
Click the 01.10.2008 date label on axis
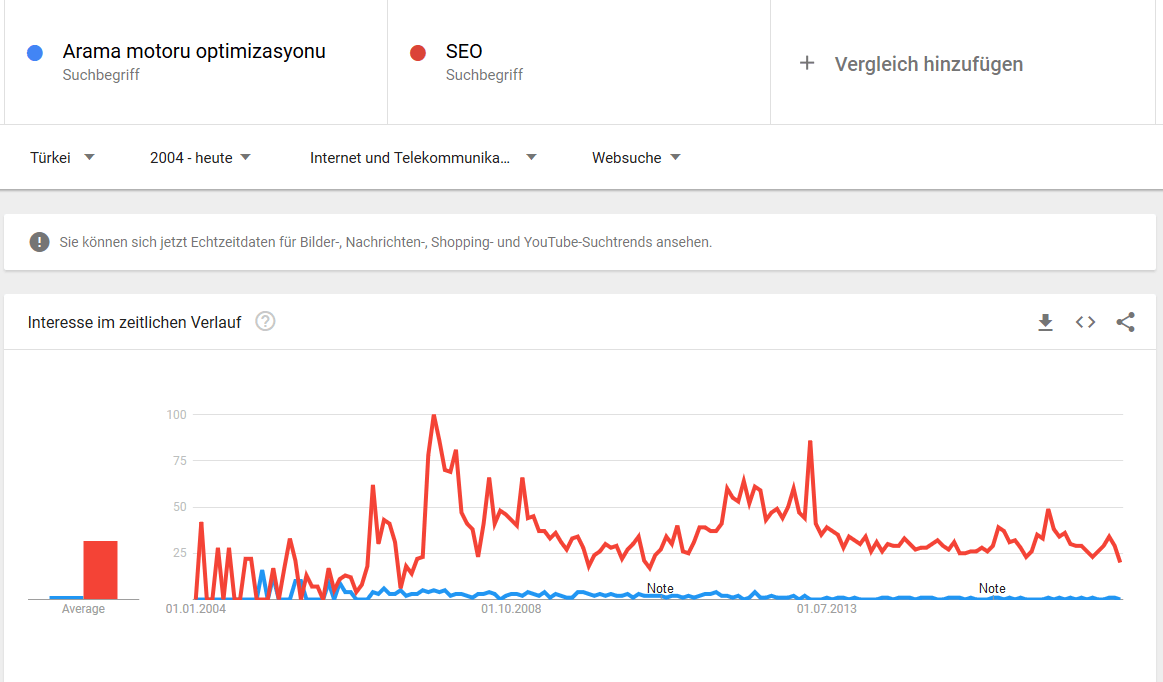coord(511,607)
